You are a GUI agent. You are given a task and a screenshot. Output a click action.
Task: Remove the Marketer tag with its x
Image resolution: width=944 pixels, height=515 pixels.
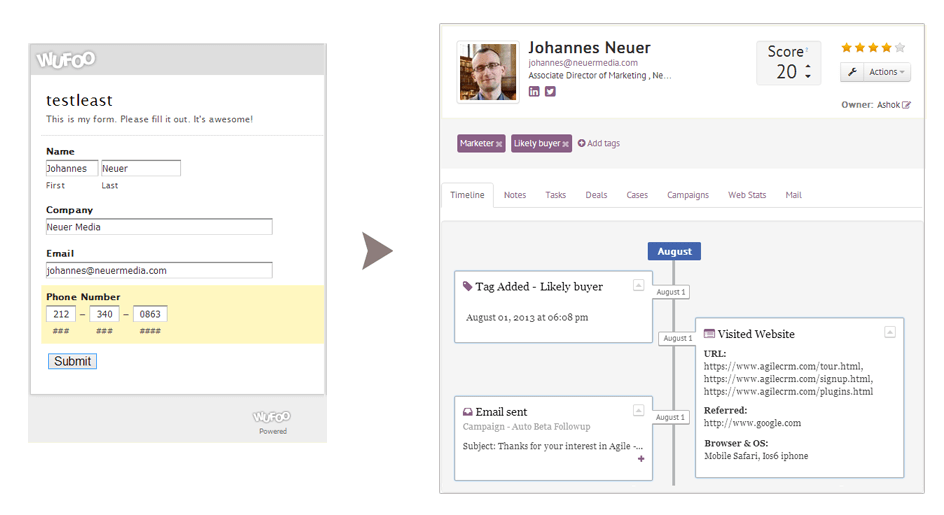(499, 144)
